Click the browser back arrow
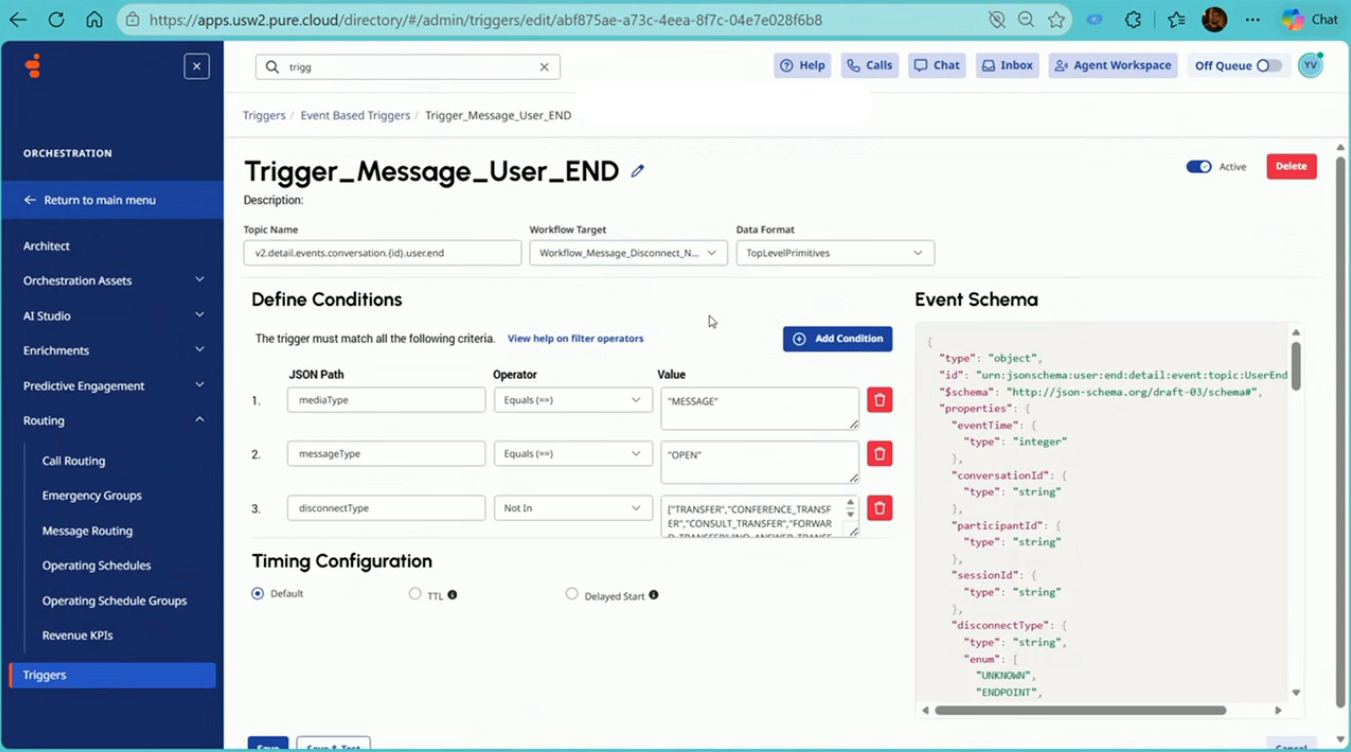This screenshot has width=1351, height=752. click(x=18, y=19)
